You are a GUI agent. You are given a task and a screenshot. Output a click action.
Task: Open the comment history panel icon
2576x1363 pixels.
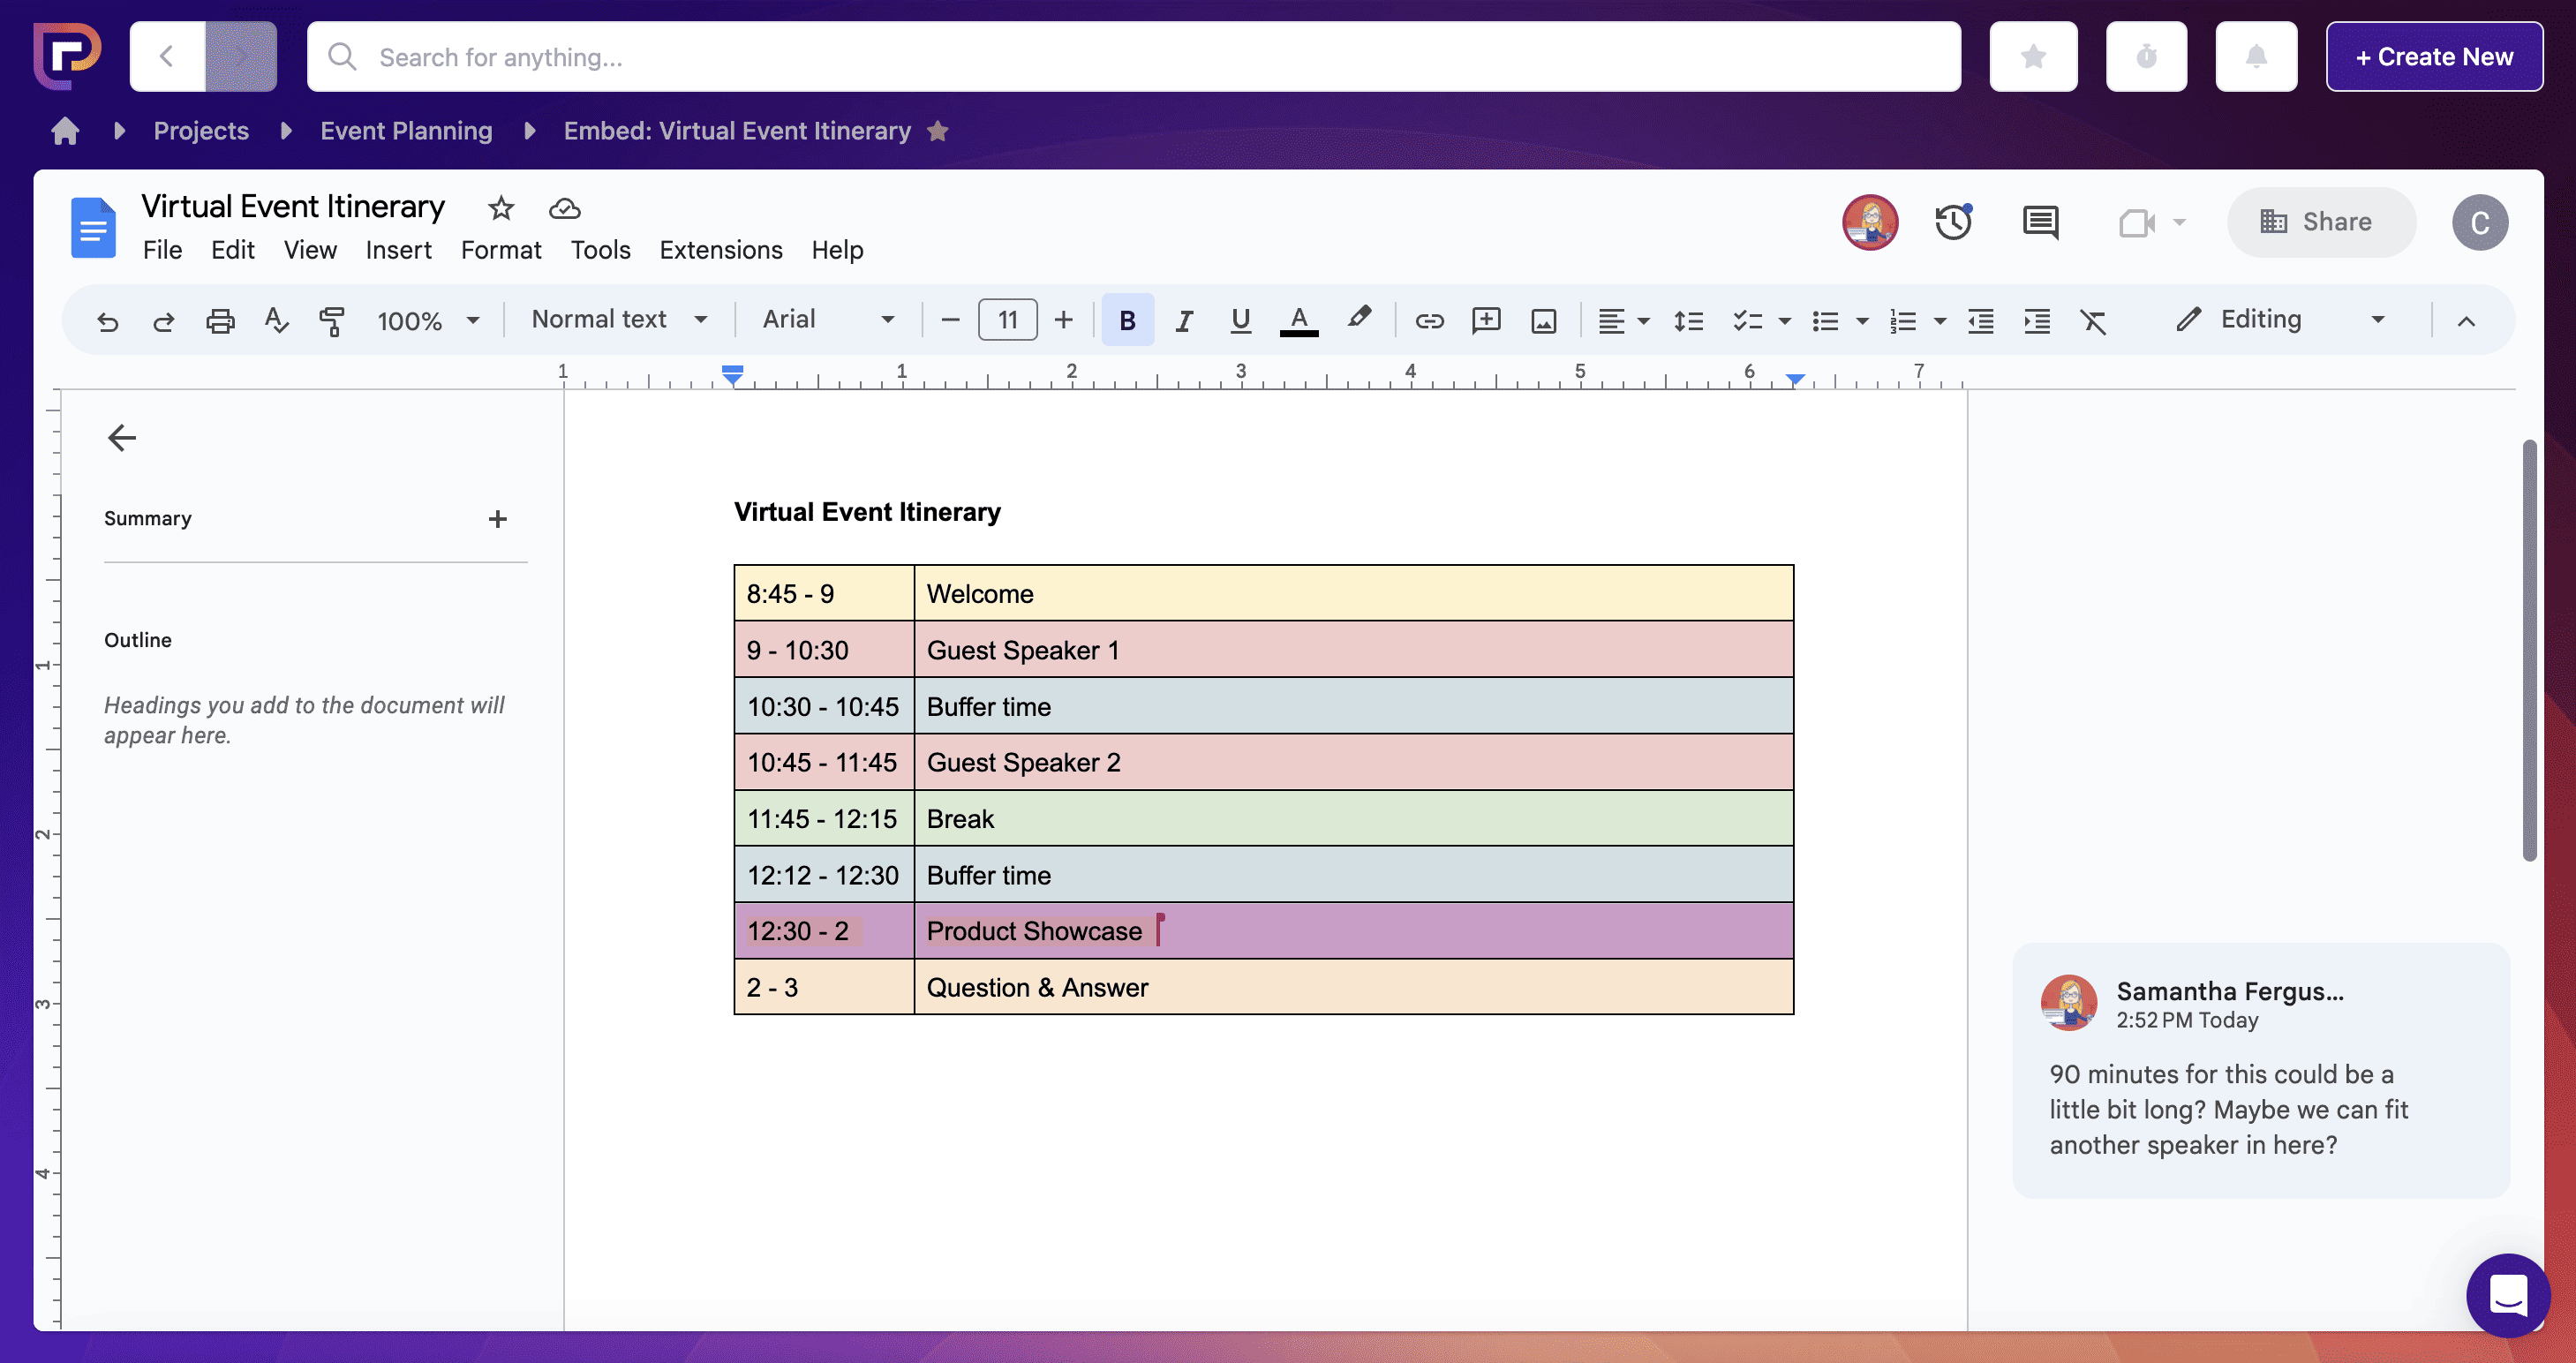2040,222
